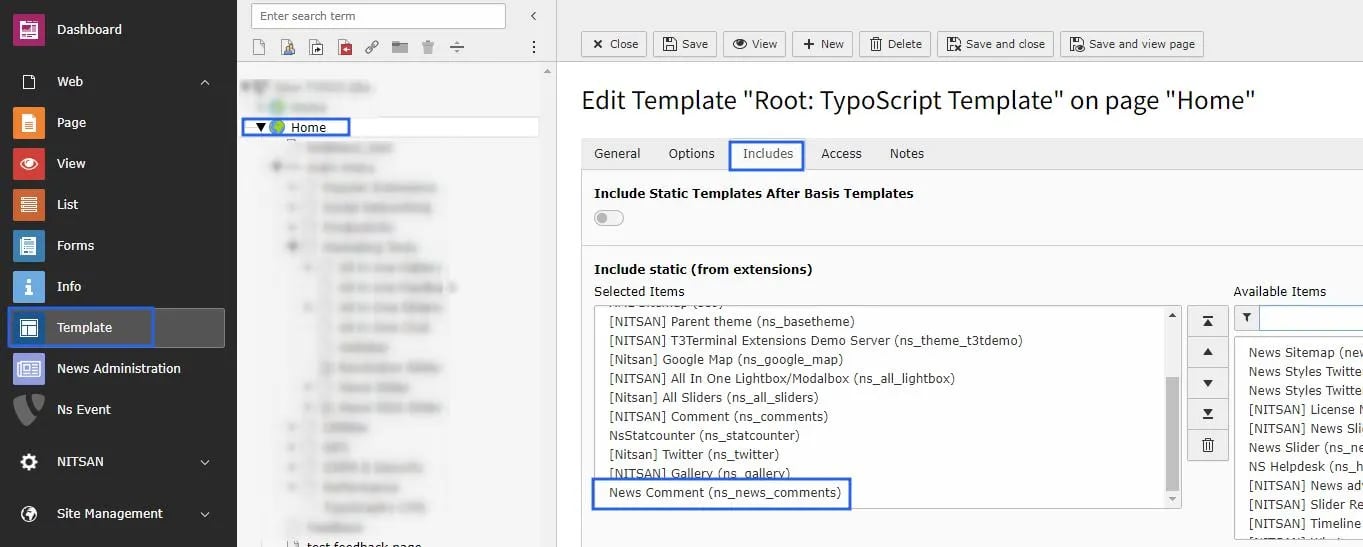Select [NITSAN] T3Terminal Extensions Demo Server item
Image resolution: width=1363 pixels, height=547 pixels.
pos(815,341)
